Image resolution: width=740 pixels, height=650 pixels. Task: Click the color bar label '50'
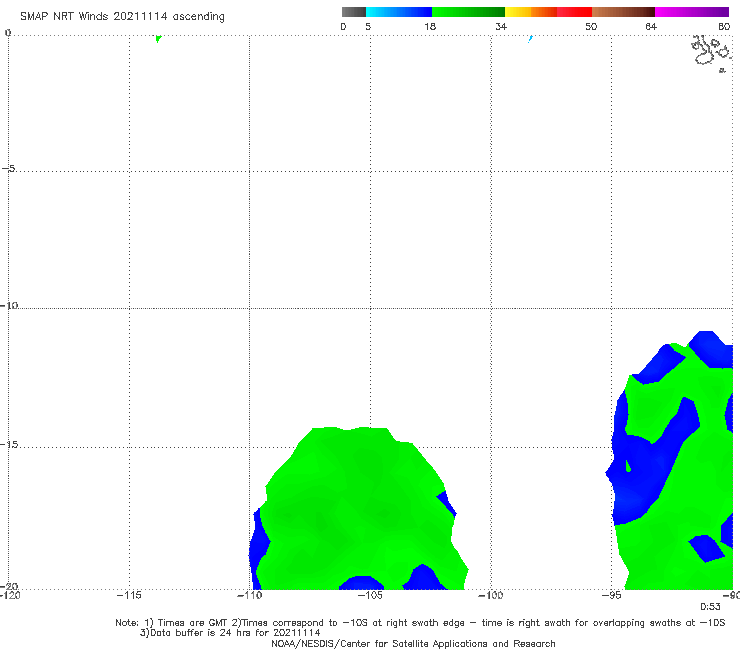(591, 27)
